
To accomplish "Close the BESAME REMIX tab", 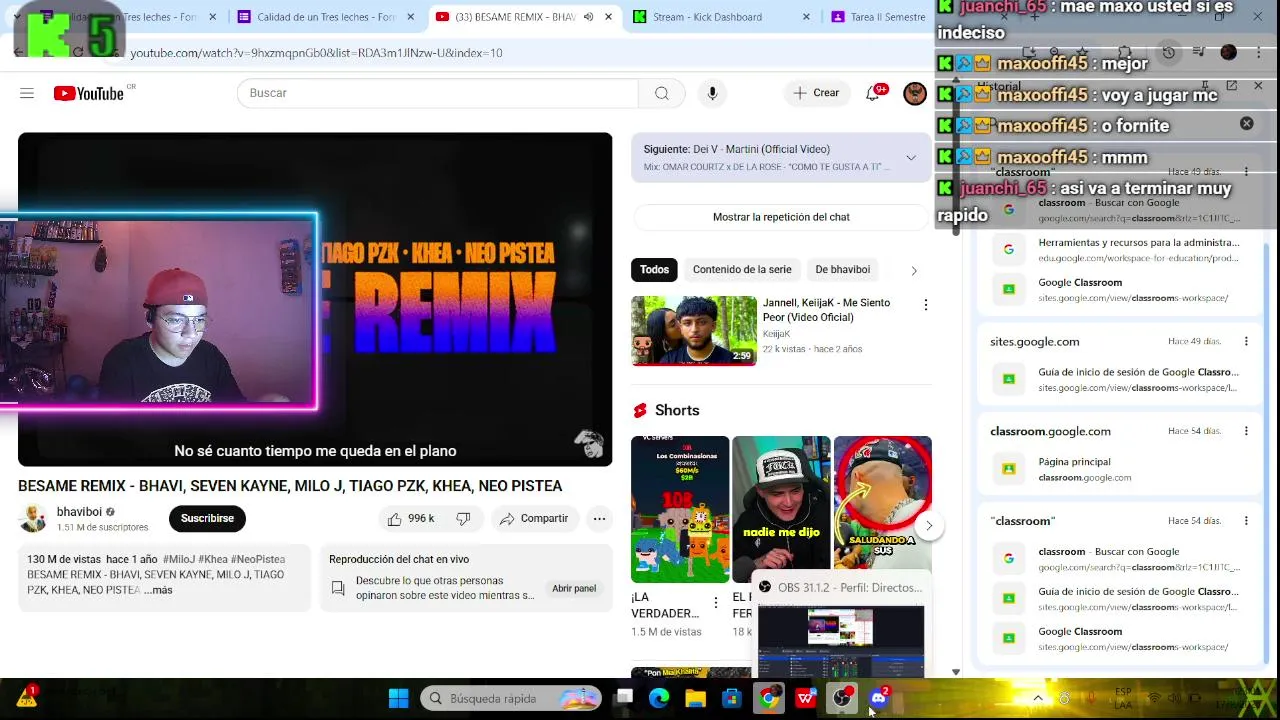I will [608, 17].
